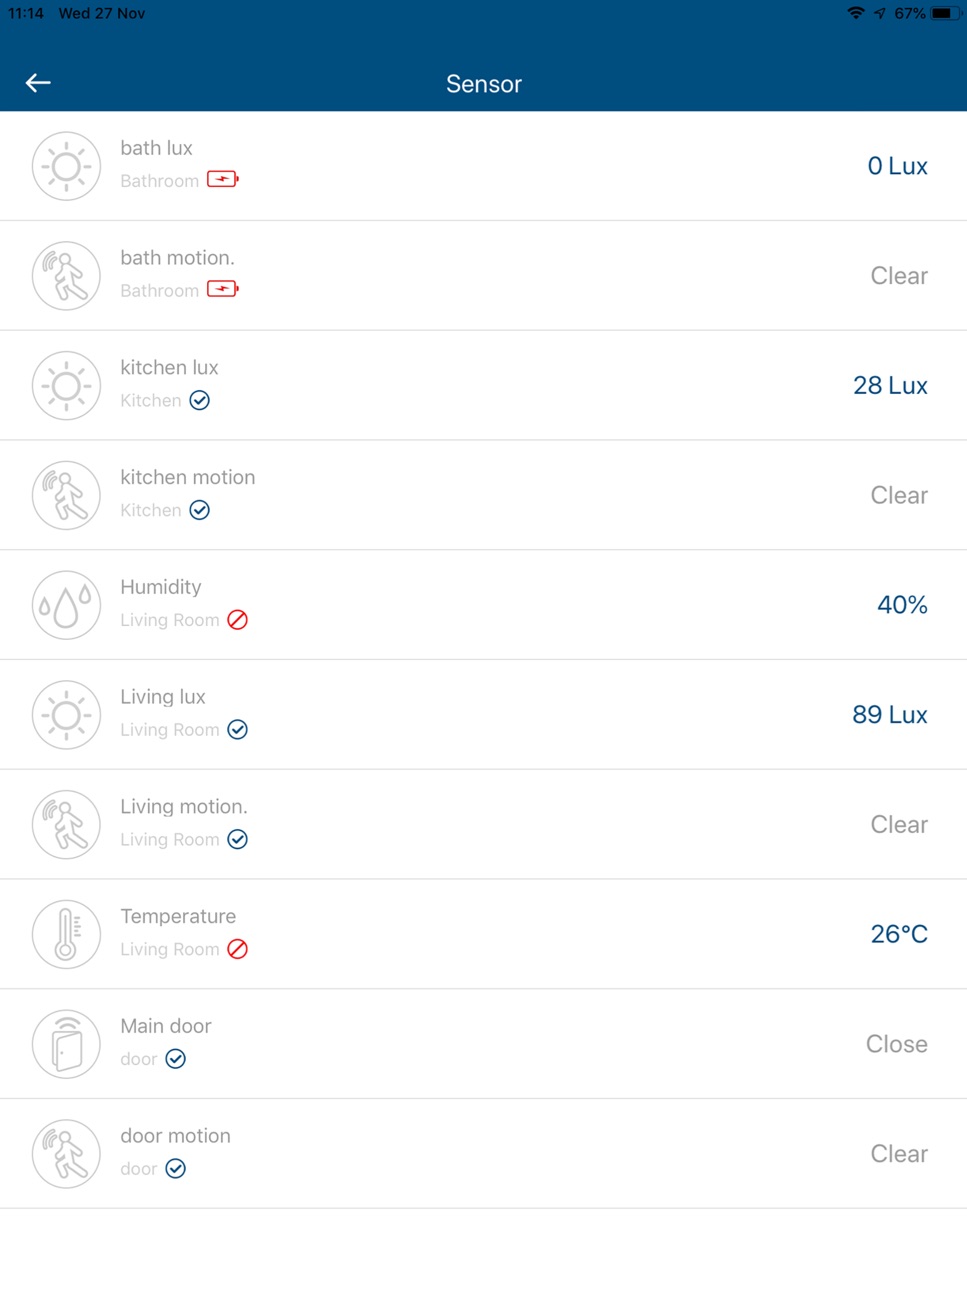Tap the battery indicator in status bar
The width and height of the screenshot is (967, 1290).
point(946,13)
